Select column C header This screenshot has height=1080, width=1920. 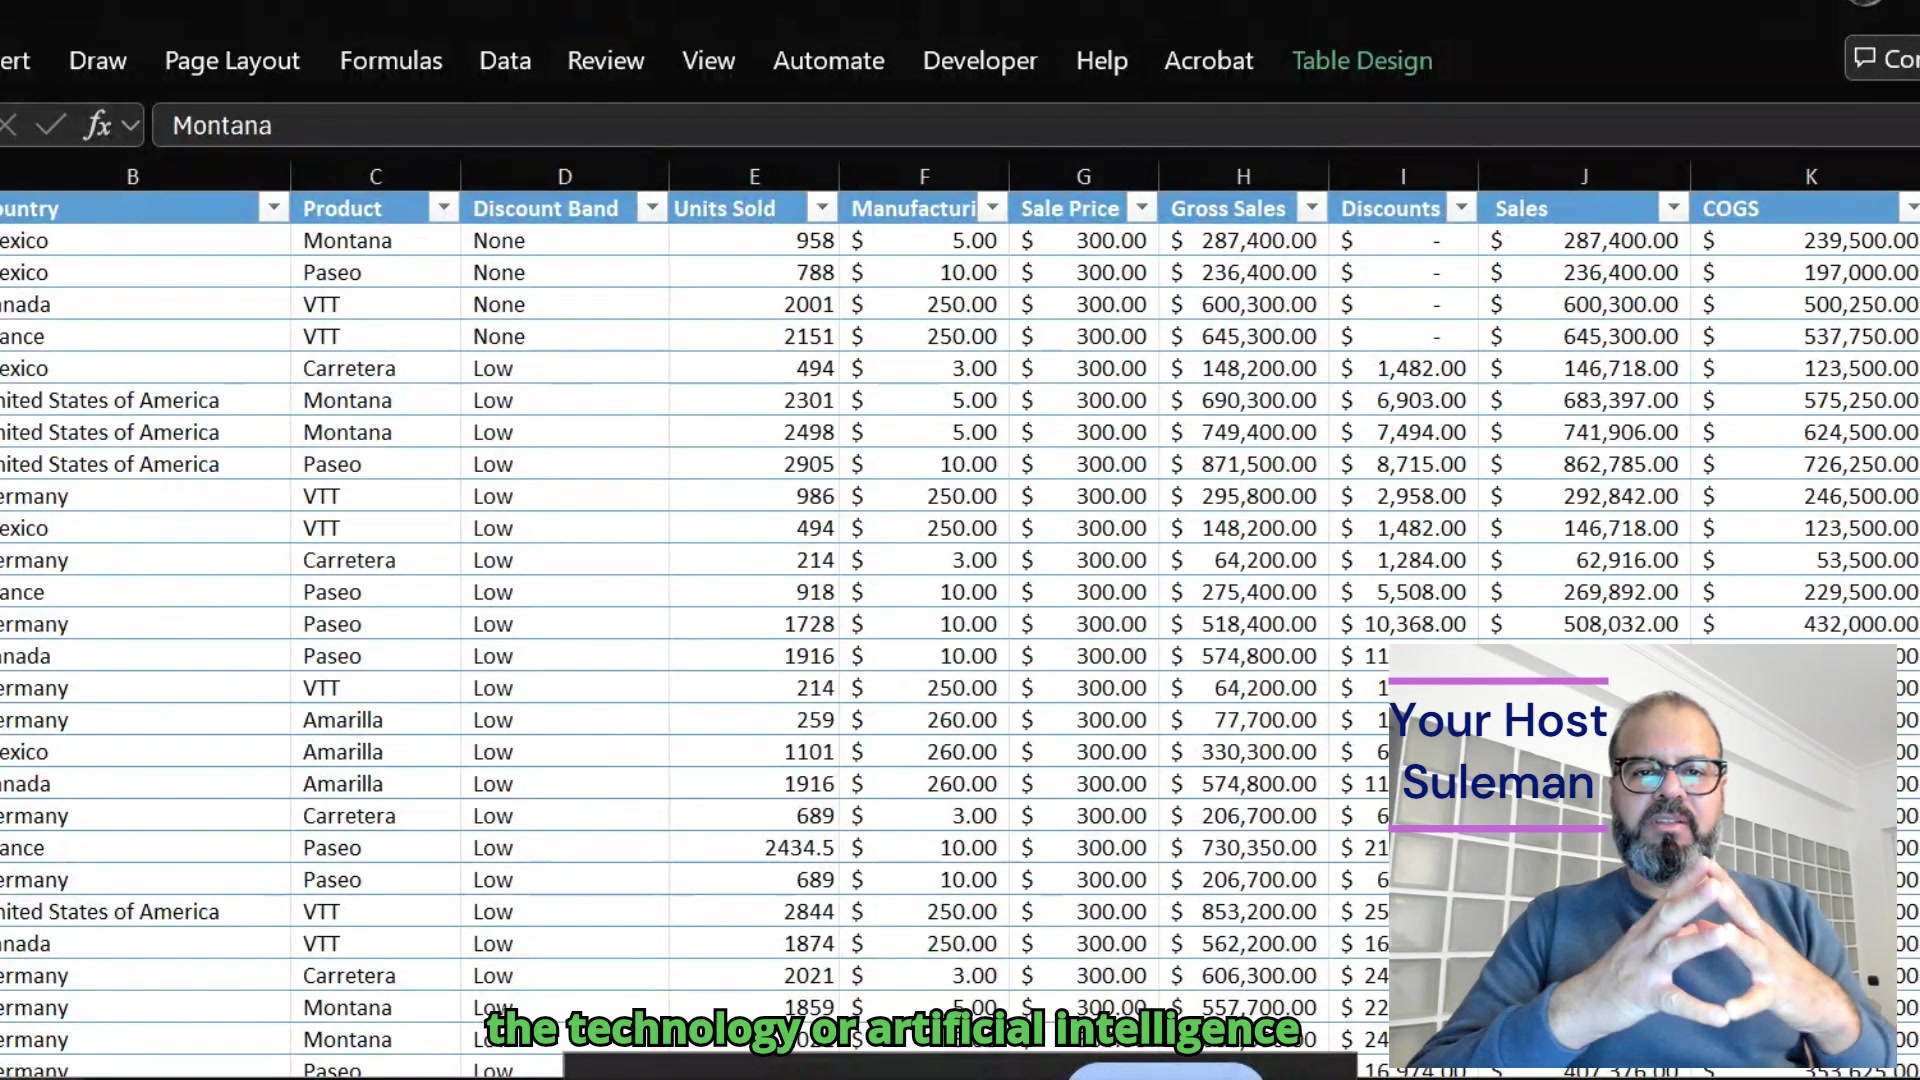click(x=376, y=177)
